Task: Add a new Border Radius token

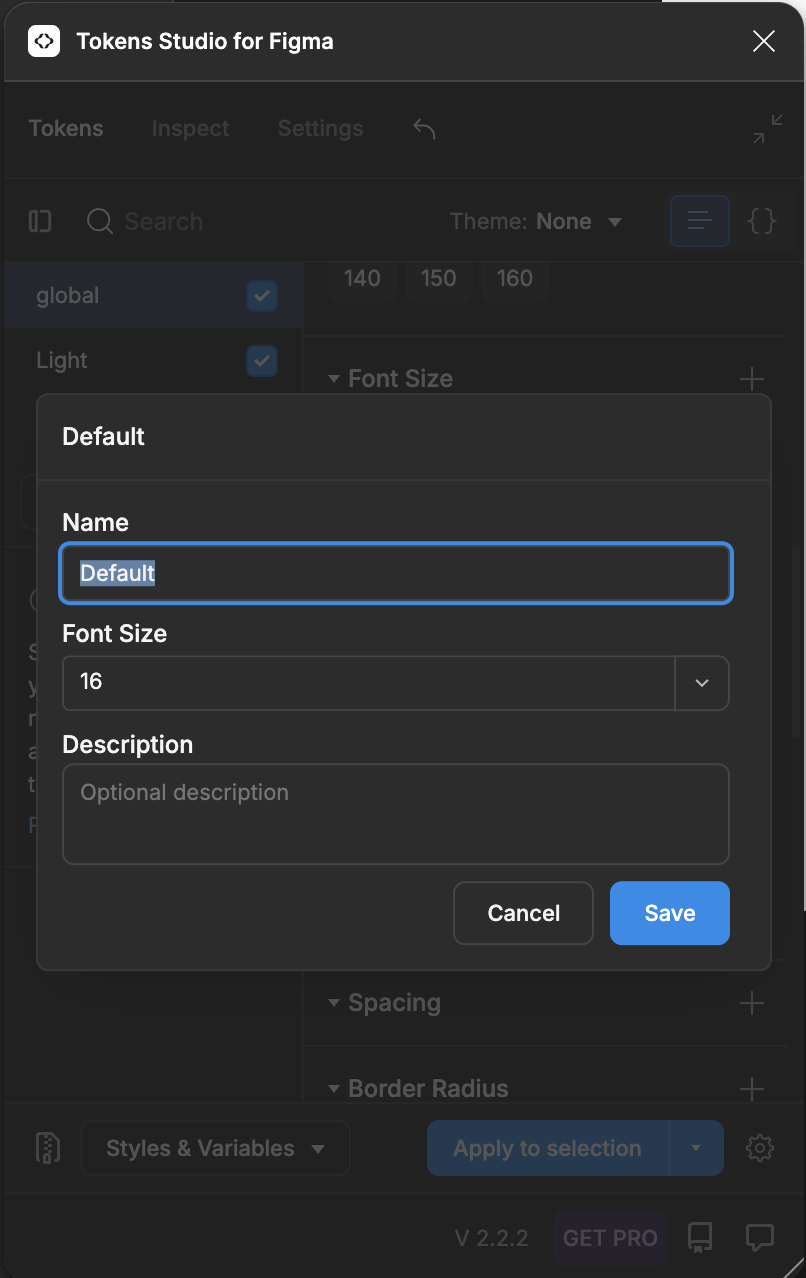Action: pyautogui.click(x=751, y=1088)
